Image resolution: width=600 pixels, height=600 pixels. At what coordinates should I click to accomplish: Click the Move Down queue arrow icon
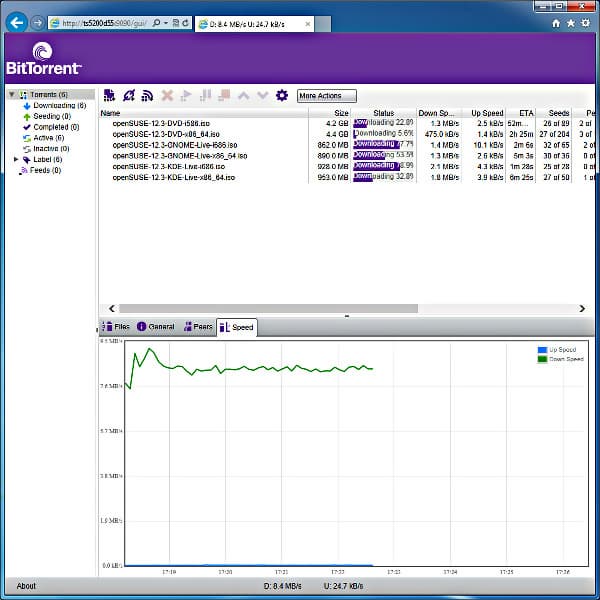tap(262, 95)
